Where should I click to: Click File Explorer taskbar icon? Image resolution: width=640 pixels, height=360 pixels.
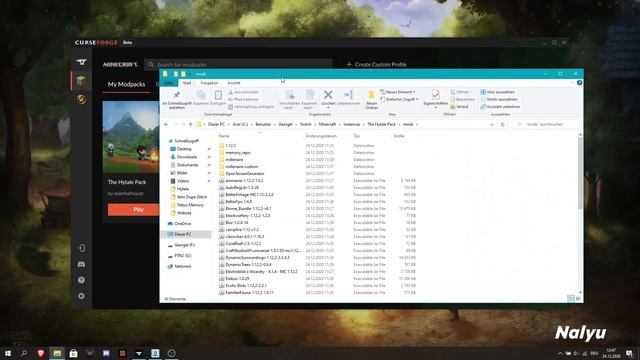click(57, 353)
